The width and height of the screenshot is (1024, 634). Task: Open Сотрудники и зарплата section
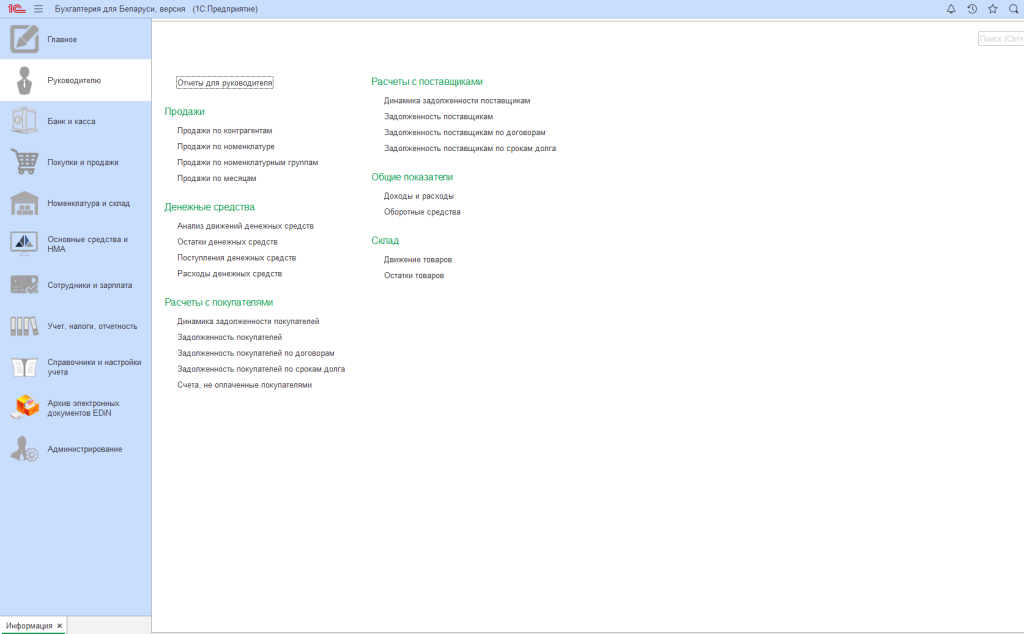[x=89, y=285]
